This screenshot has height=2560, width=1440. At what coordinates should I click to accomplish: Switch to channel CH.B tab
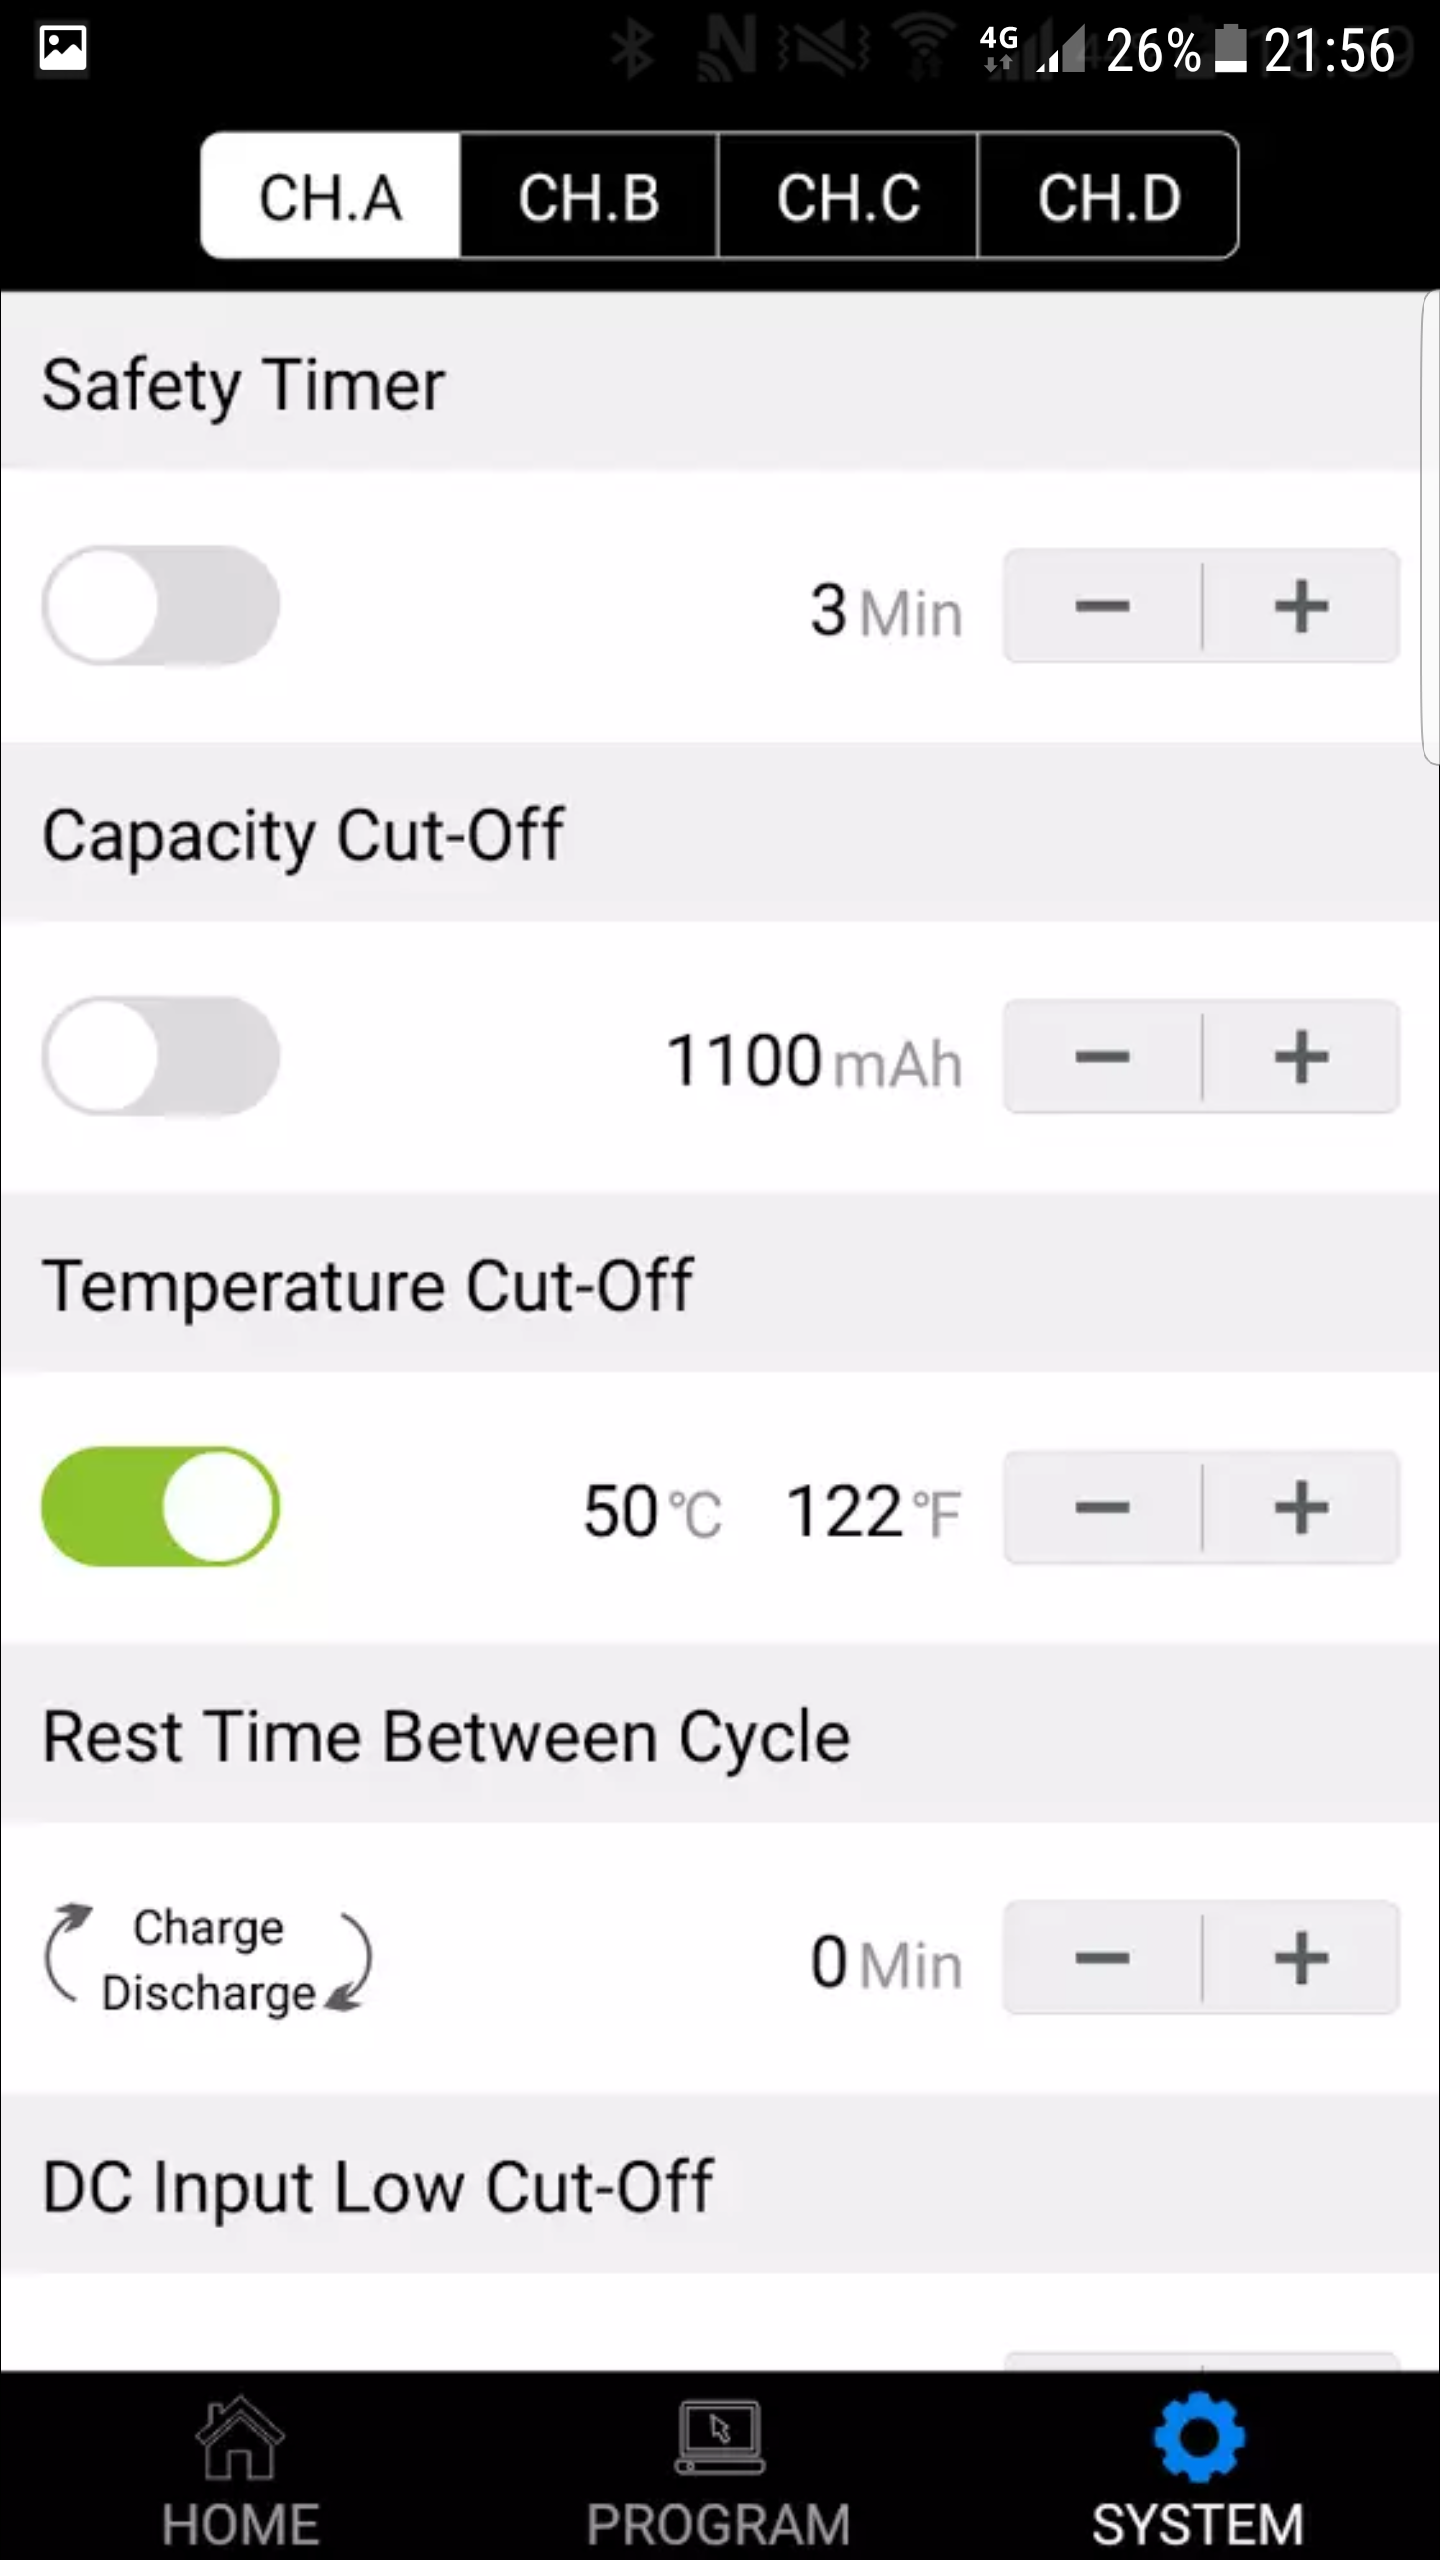[589, 196]
